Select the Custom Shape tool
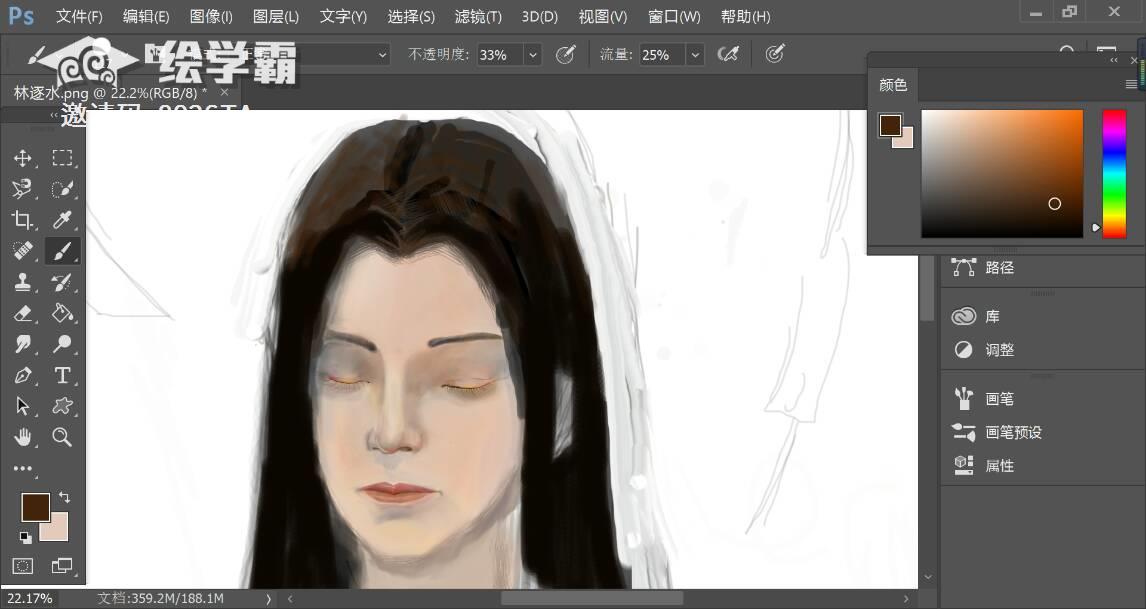1146x609 pixels. (62, 406)
